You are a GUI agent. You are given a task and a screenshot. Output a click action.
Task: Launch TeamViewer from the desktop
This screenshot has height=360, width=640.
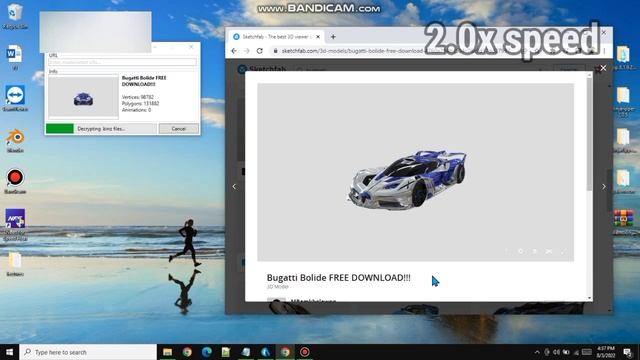pyautogui.click(x=15, y=98)
